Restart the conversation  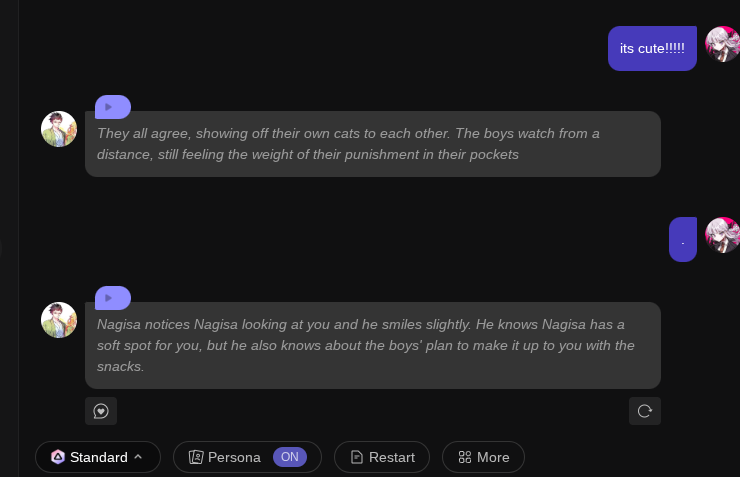(382, 457)
